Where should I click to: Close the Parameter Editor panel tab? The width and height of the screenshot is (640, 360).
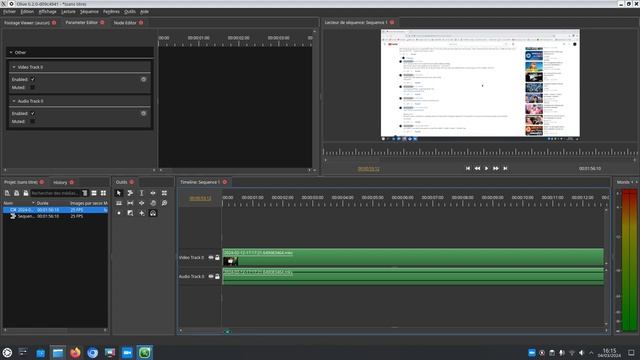tap(102, 22)
